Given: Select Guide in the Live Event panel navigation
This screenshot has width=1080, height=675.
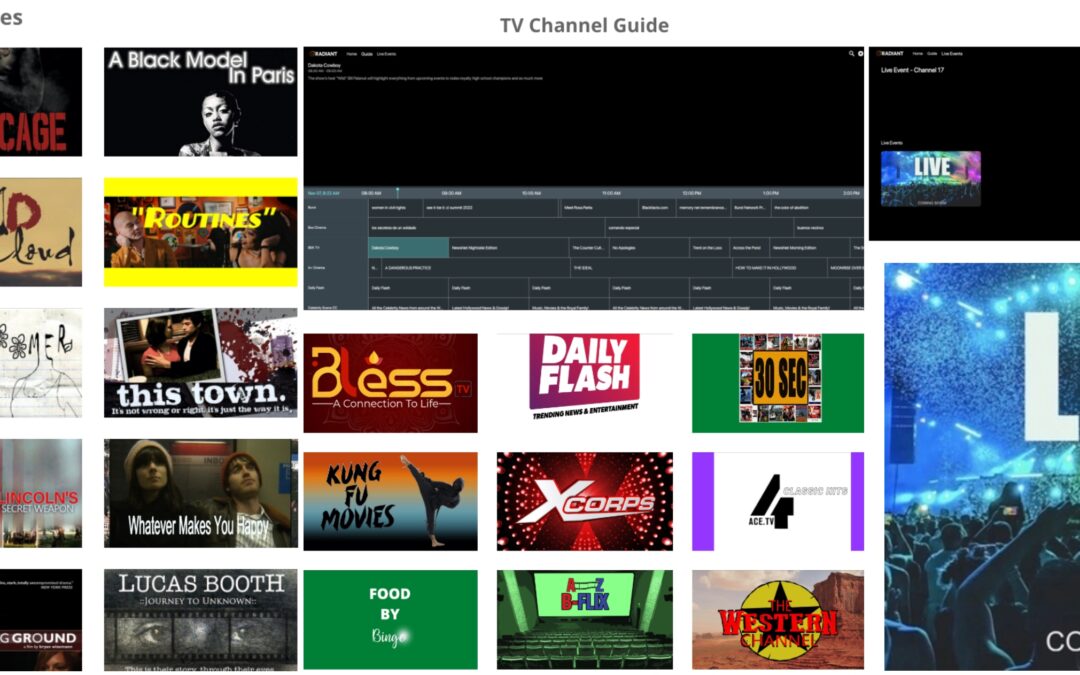Looking at the screenshot, I should click(932, 53).
